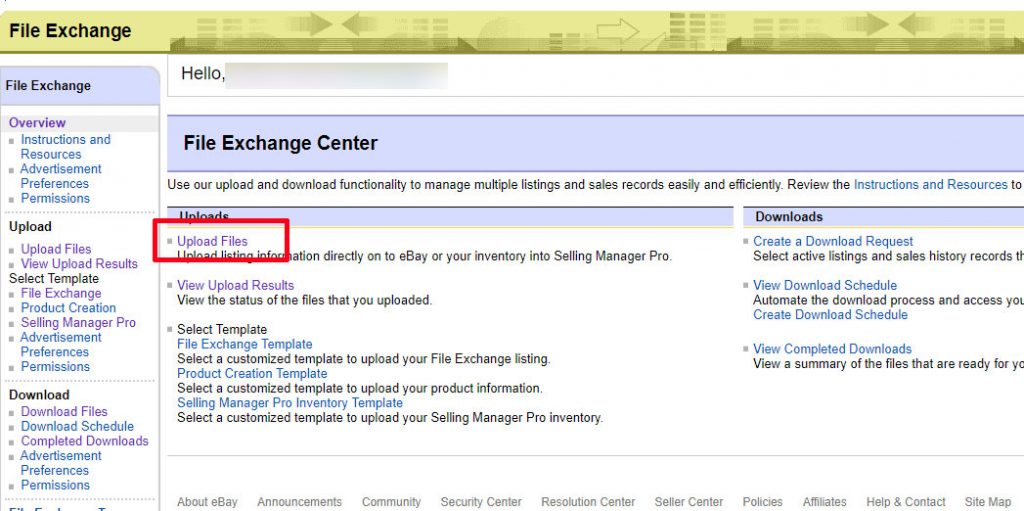Open Site Map footer link
This screenshot has width=1024, height=511.
pos(987,502)
